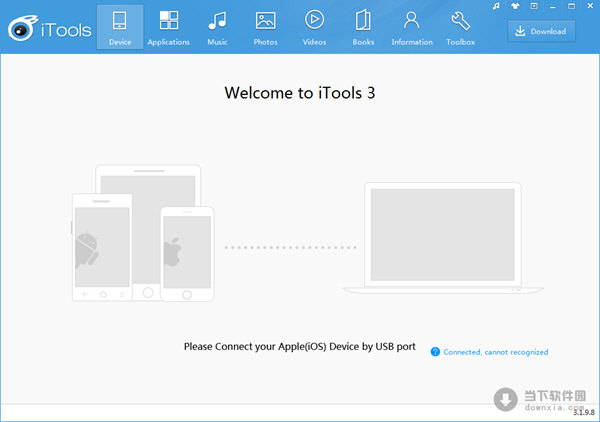
Task: Click the iPhone illustration with Apple logo
Action: point(187,254)
